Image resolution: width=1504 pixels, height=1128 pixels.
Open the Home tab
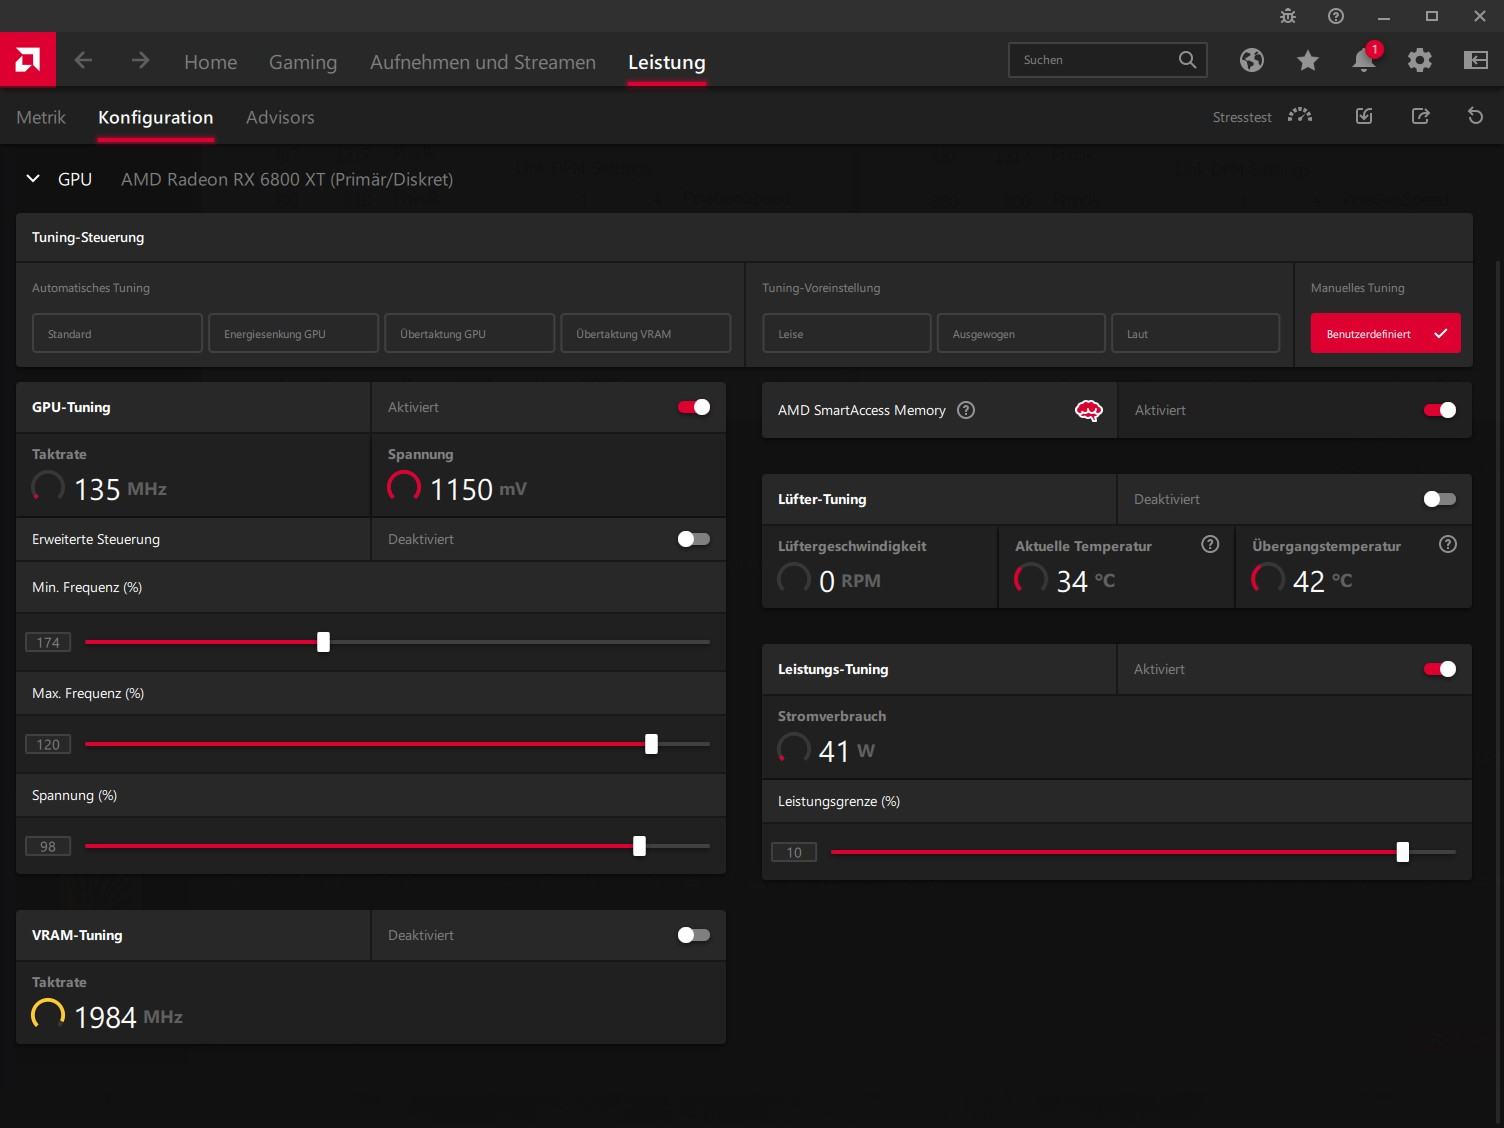point(211,62)
